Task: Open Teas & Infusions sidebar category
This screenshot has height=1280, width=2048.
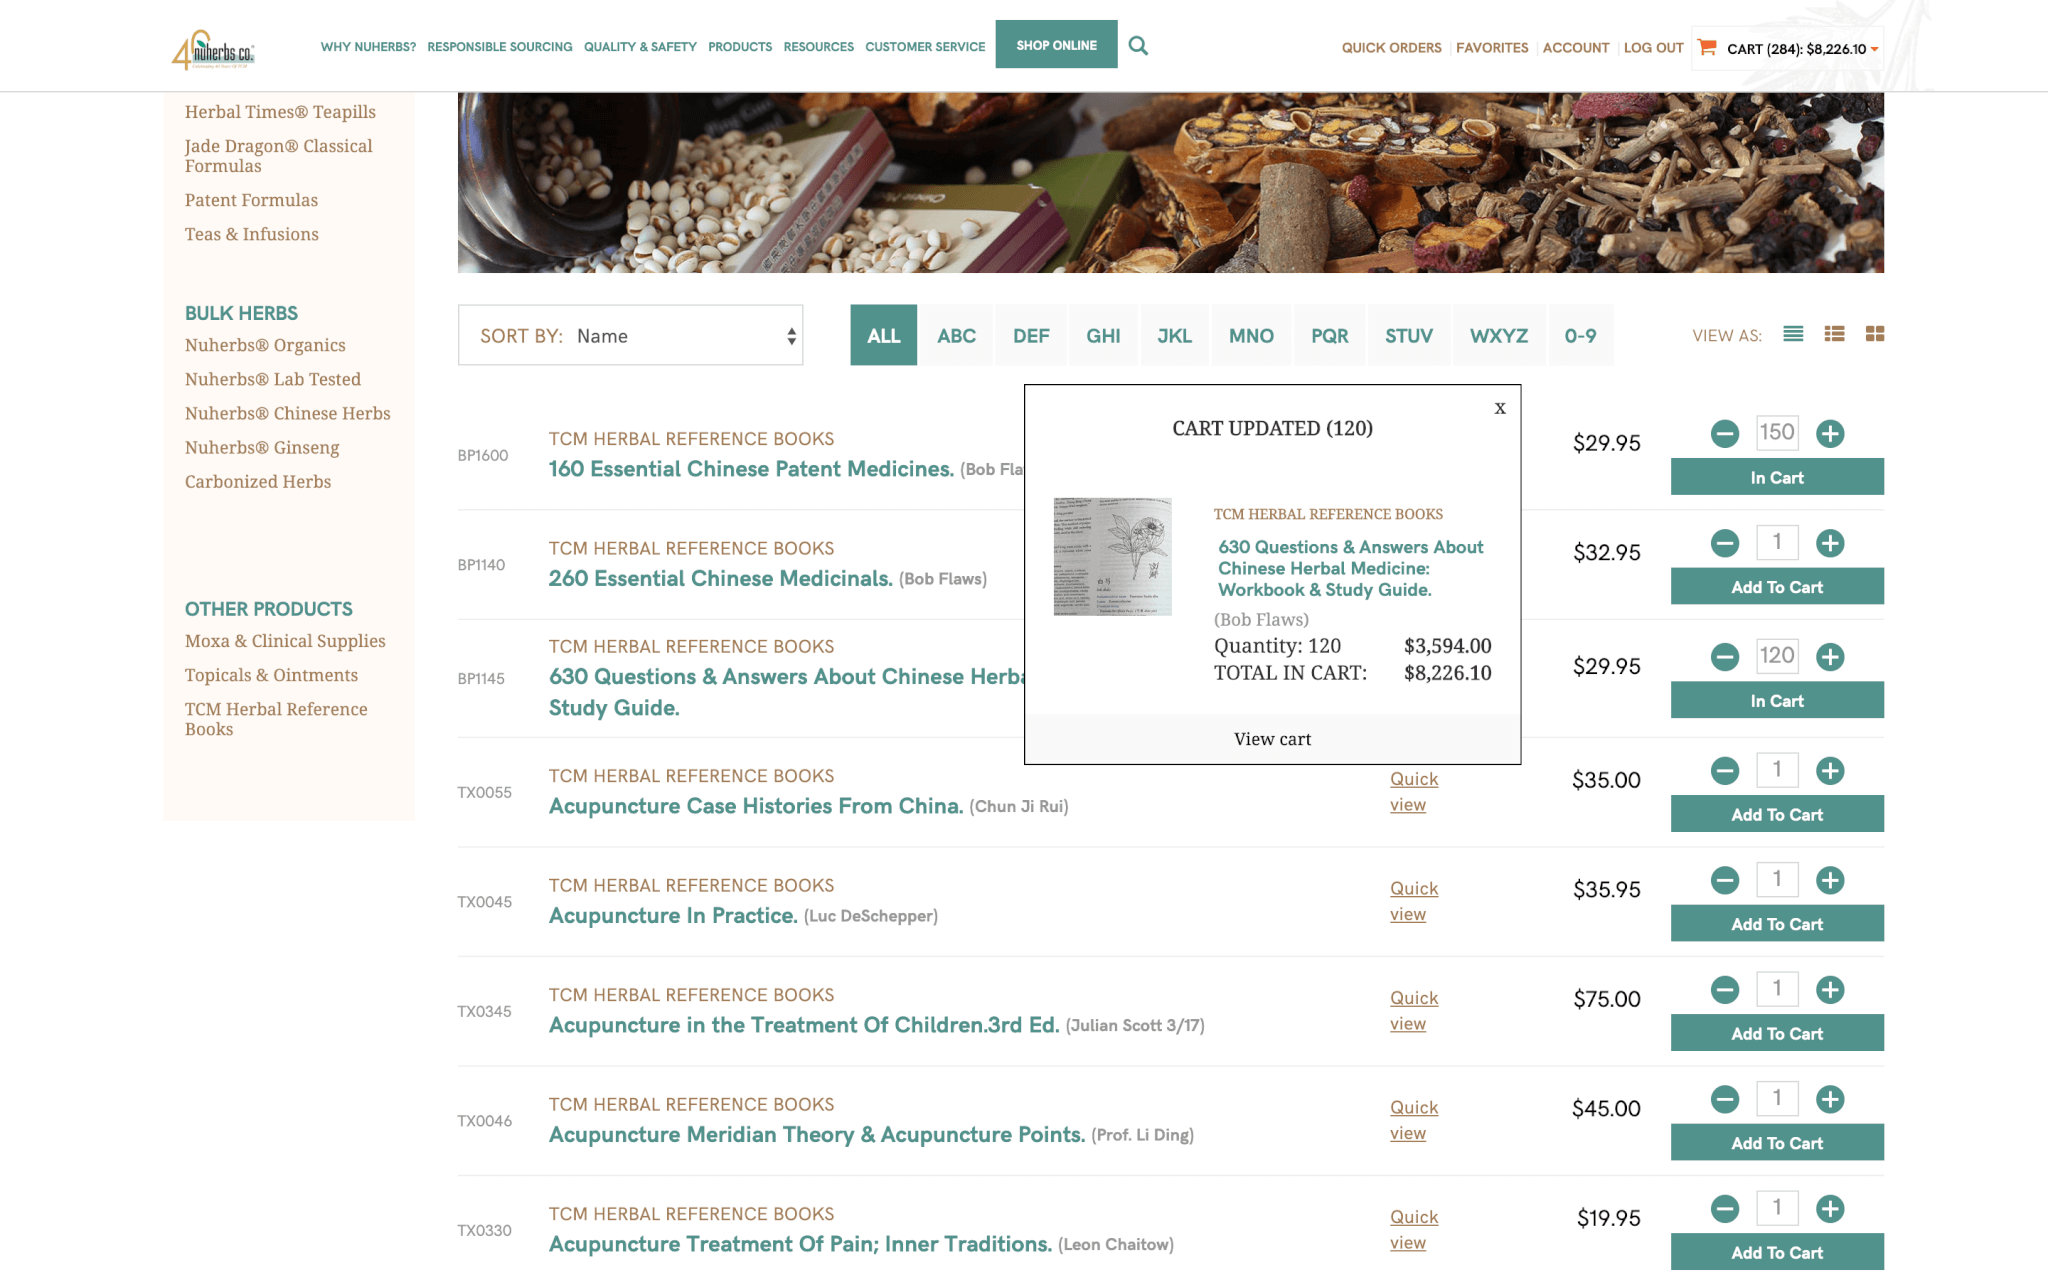Action: click(x=252, y=234)
